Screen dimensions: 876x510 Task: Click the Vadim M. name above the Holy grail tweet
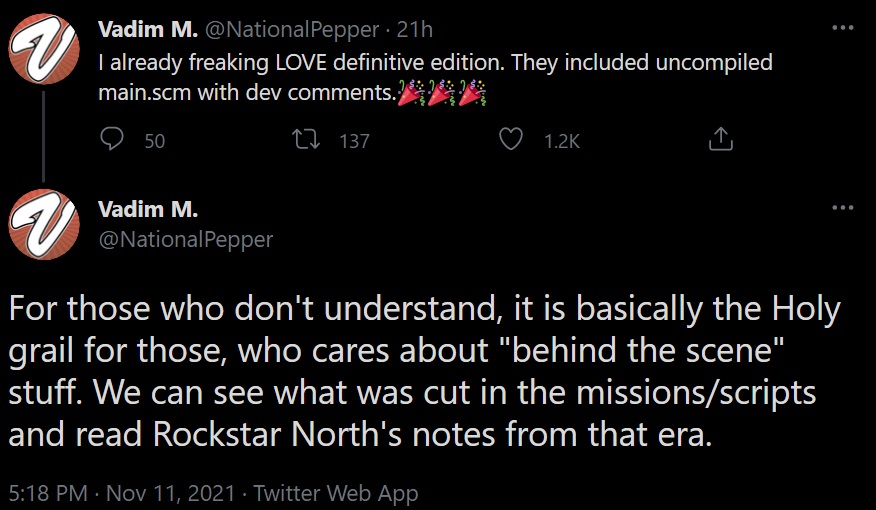tap(147, 209)
